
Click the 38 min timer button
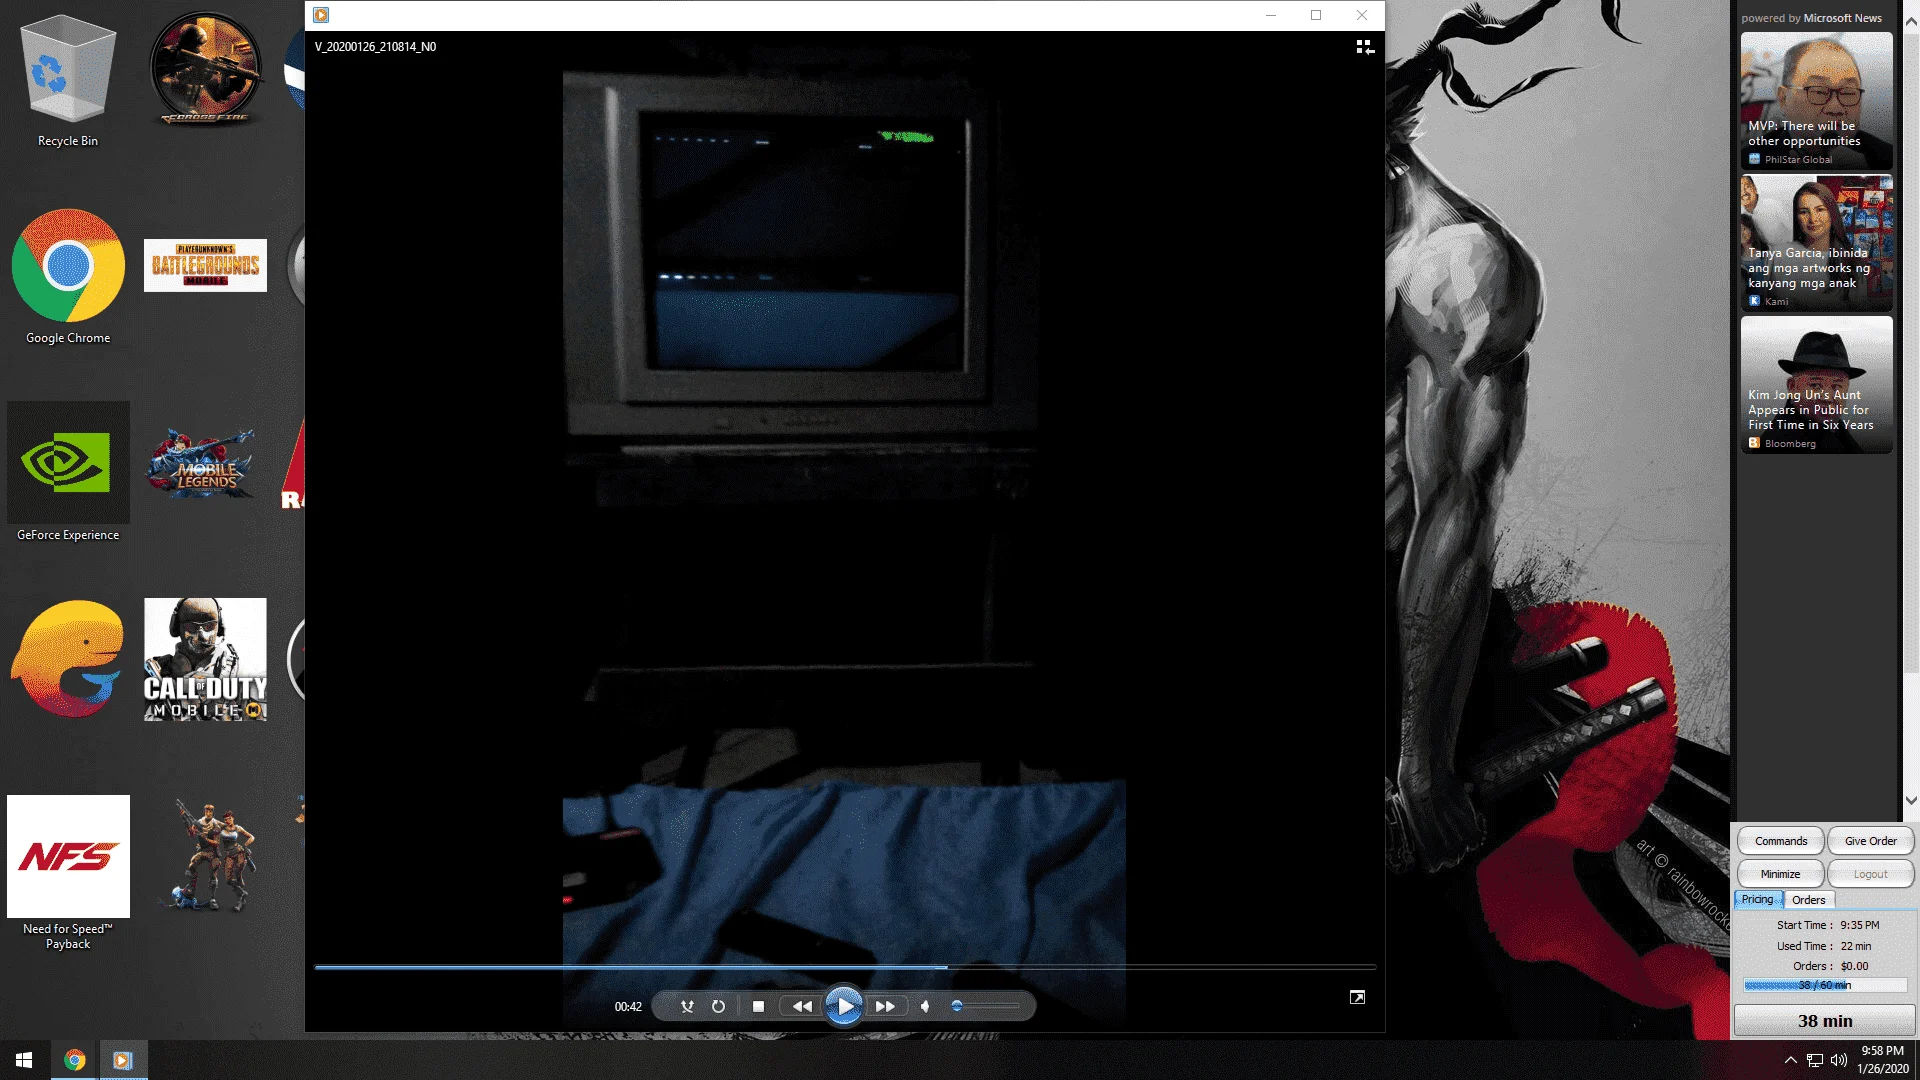tap(1825, 1021)
